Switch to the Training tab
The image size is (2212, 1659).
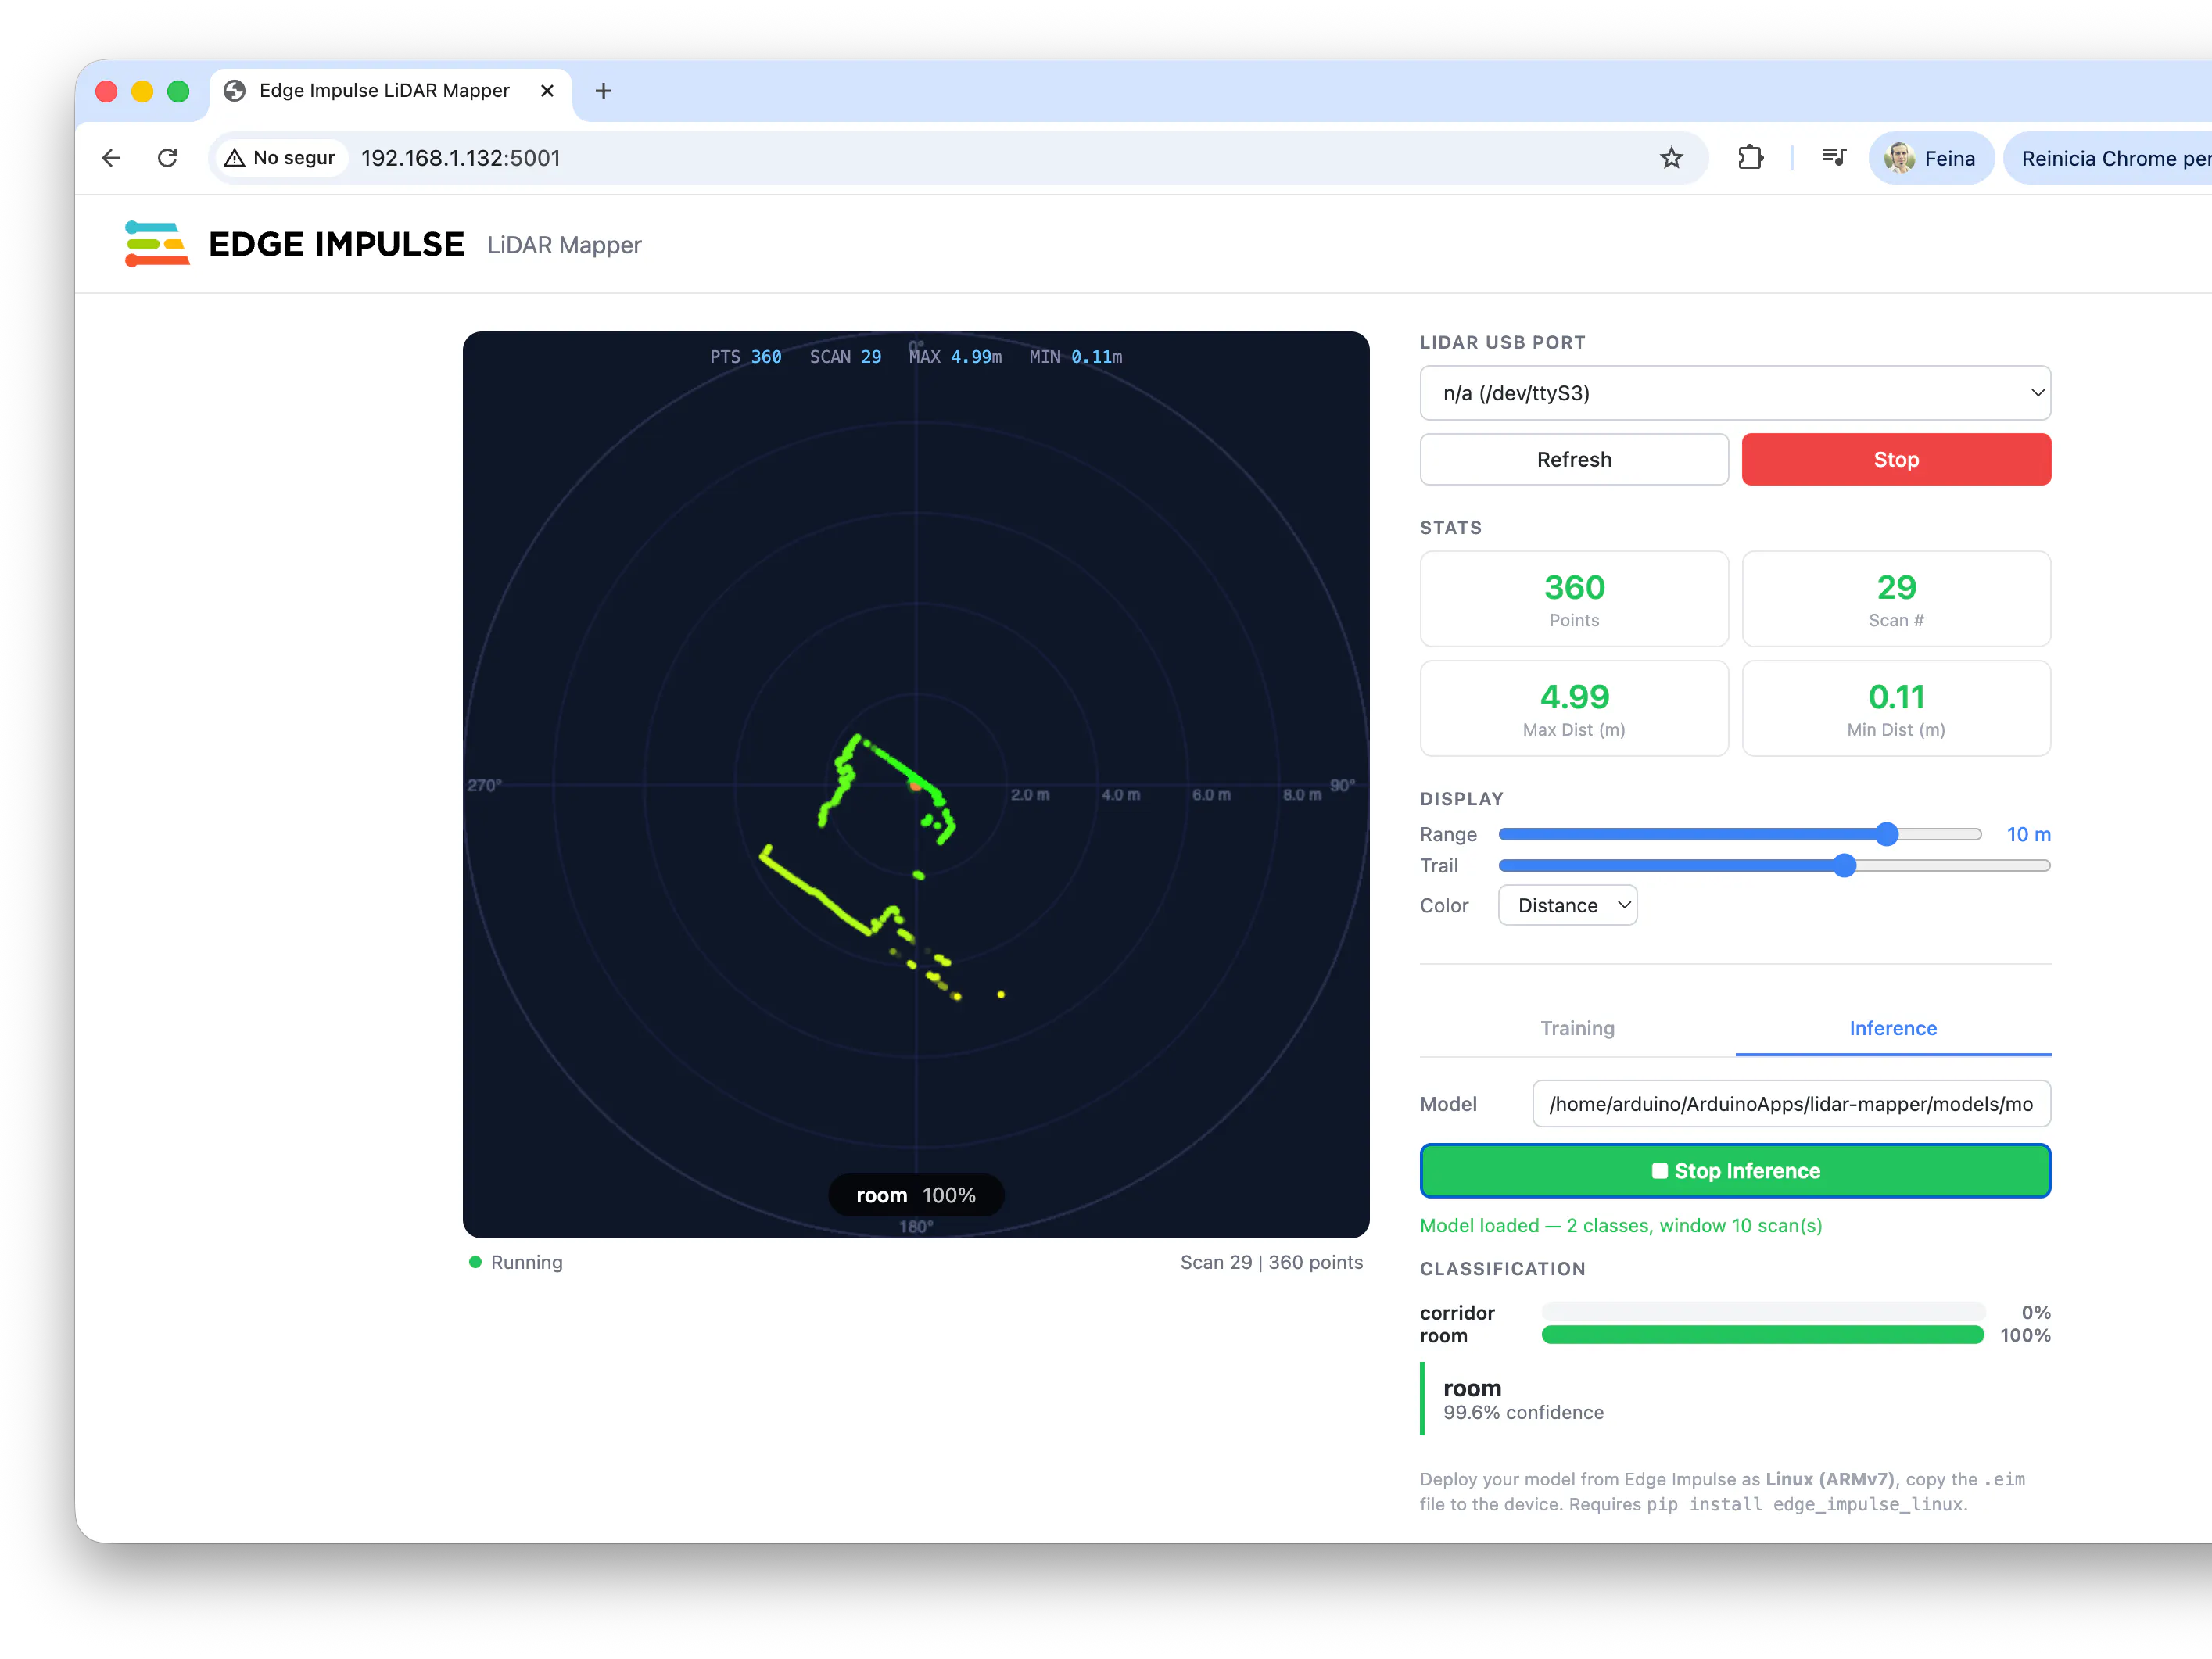[x=1577, y=1028]
